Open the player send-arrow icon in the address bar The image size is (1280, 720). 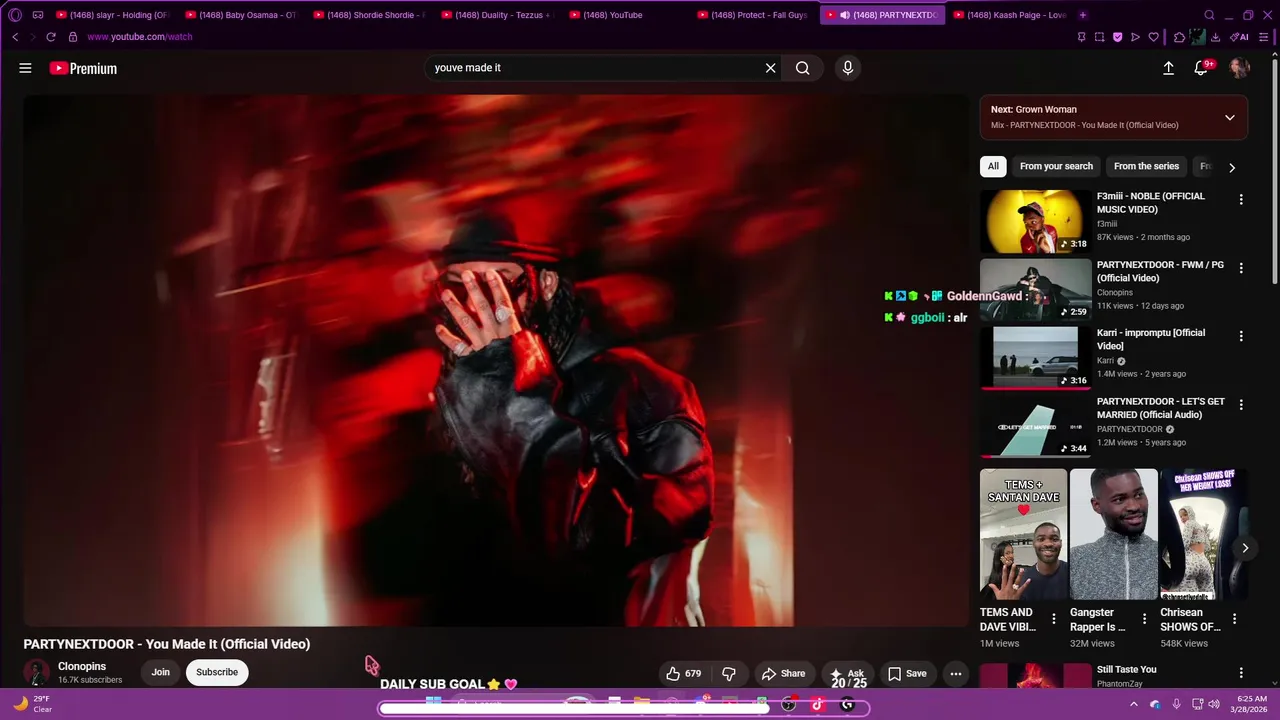pyautogui.click(x=1135, y=37)
